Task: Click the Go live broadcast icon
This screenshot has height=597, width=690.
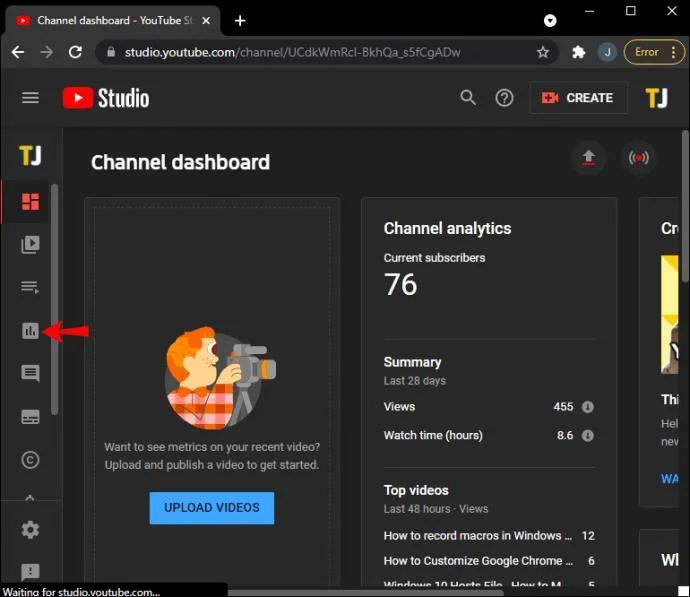Action: [x=638, y=157]
